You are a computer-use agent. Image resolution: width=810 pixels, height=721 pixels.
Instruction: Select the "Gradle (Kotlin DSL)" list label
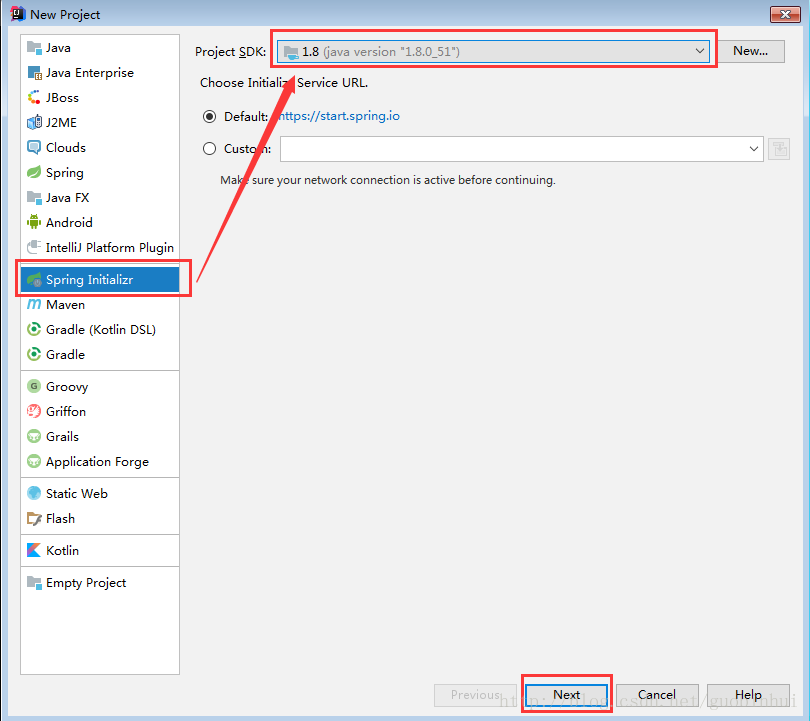[x=101, y=330]
